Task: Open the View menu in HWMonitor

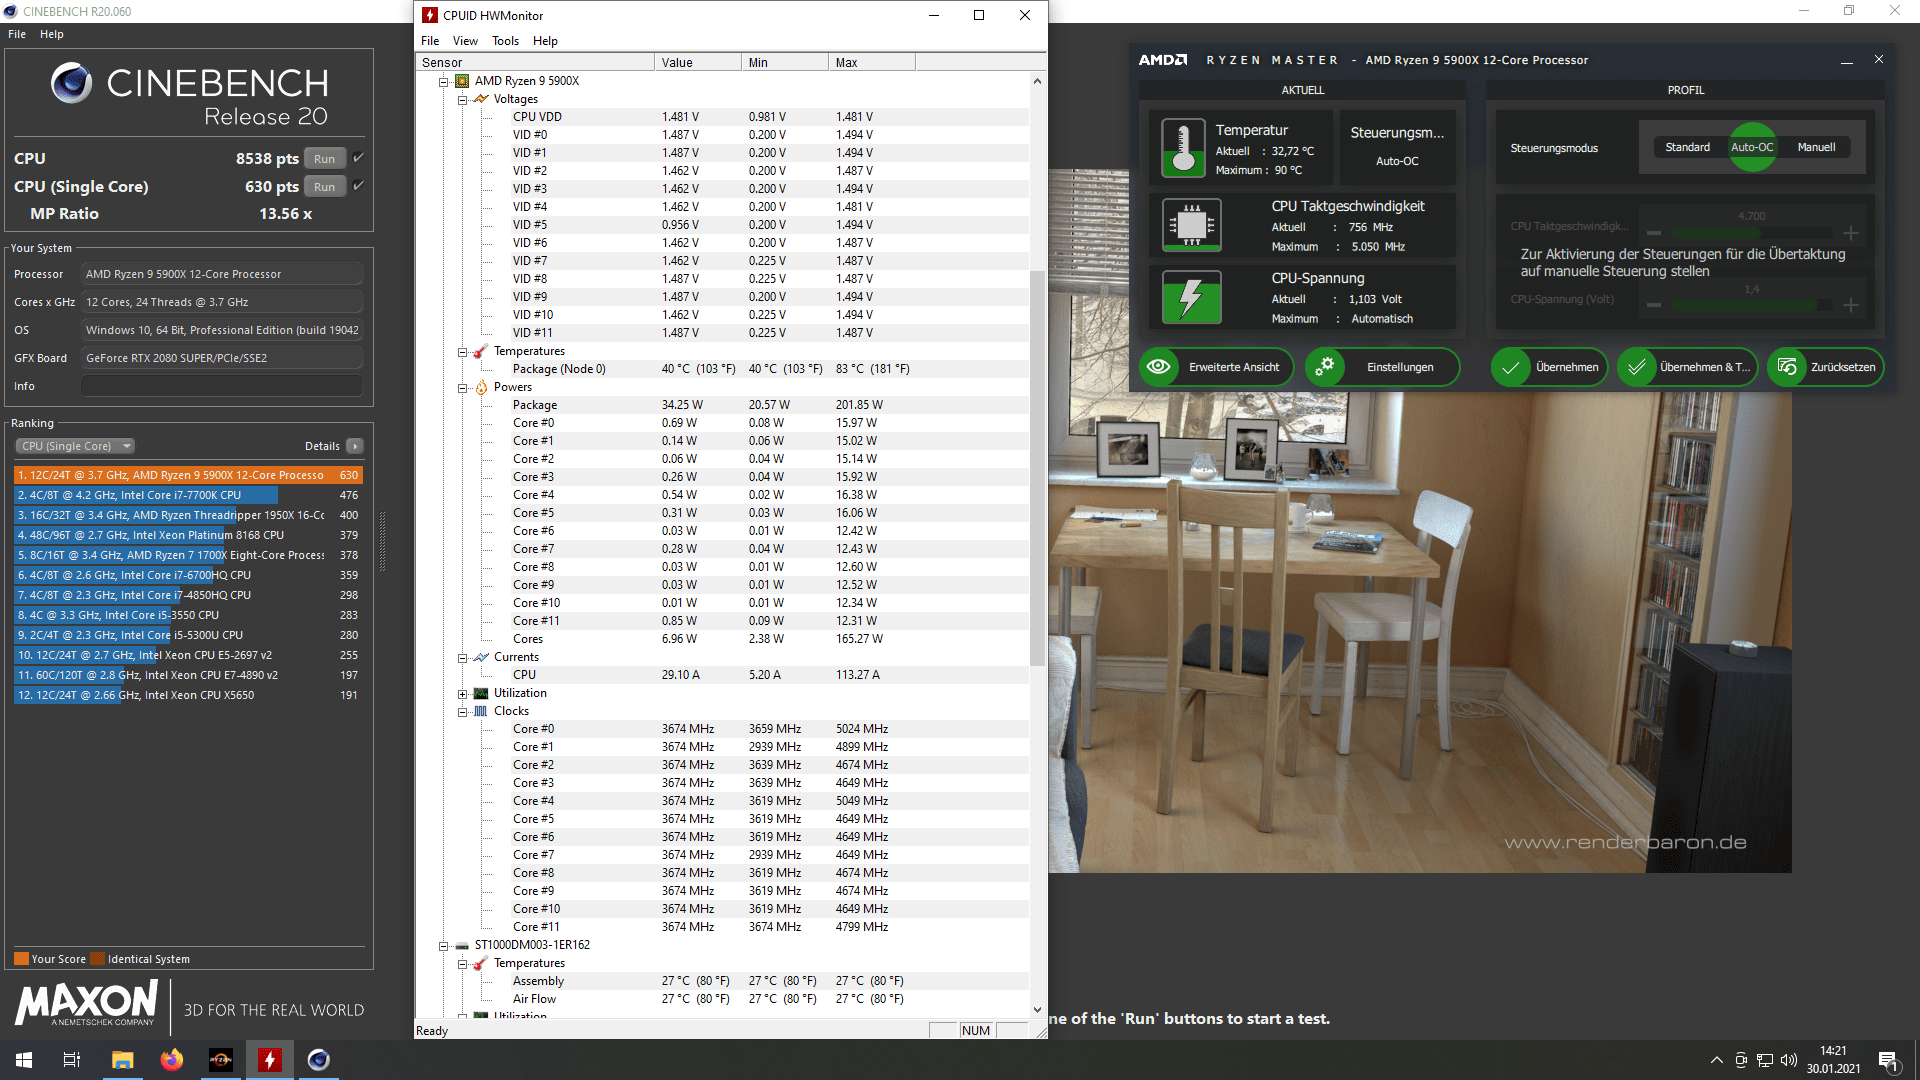Action: tap(465, 41)
